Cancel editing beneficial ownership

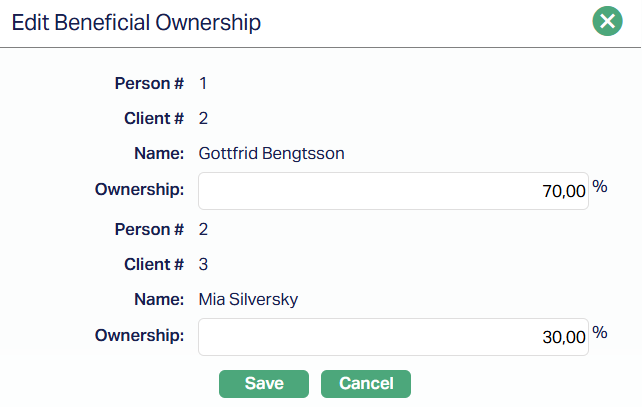pos(366,383)
